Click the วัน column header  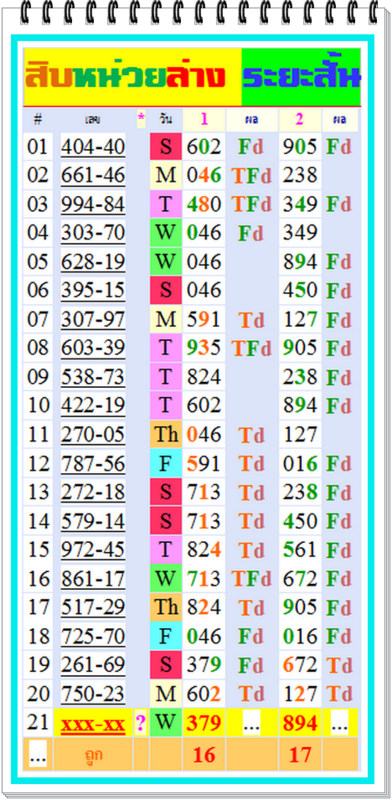point(166,120)
